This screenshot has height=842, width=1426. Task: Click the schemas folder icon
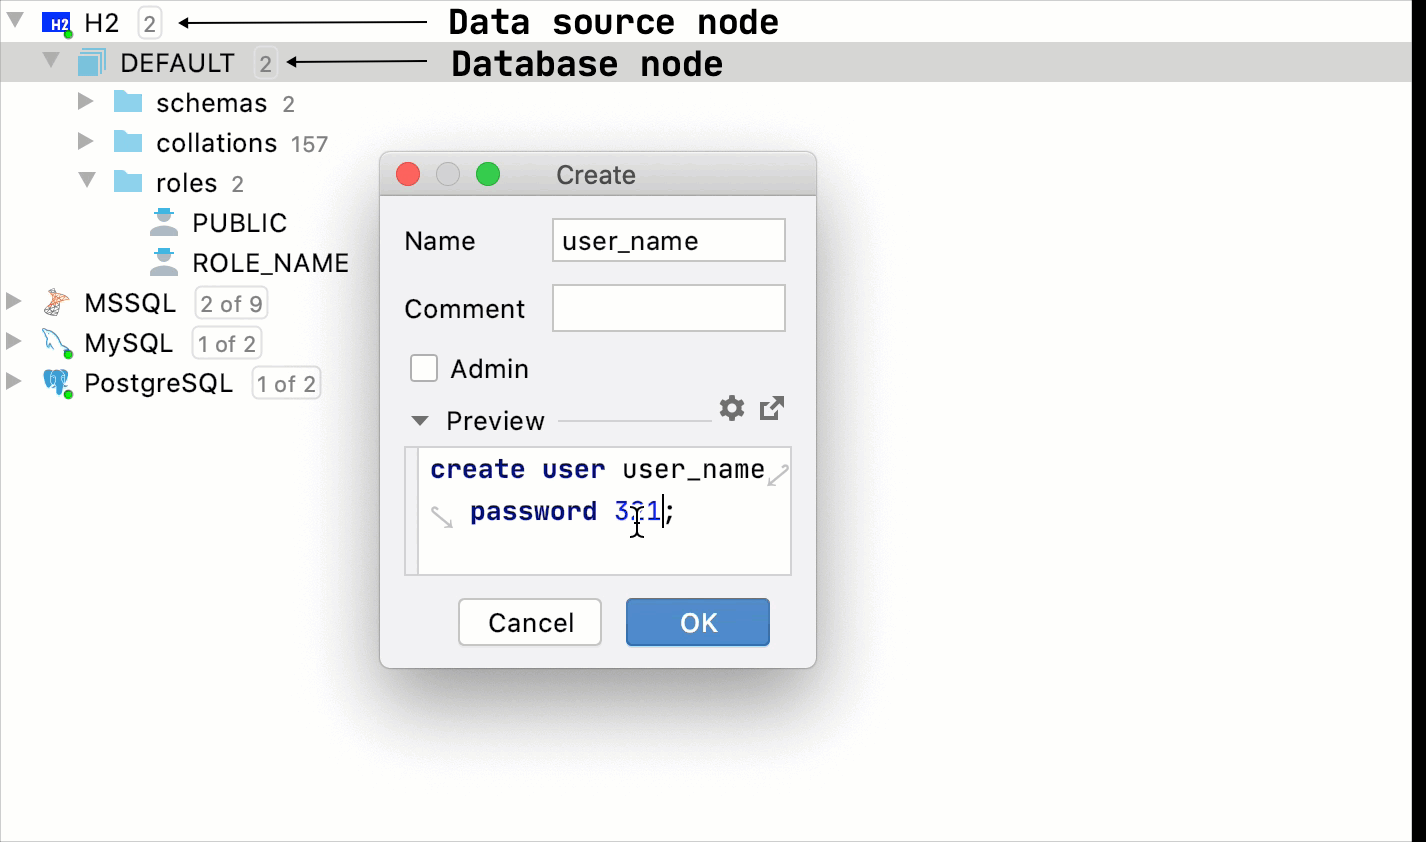click(128, 102)
